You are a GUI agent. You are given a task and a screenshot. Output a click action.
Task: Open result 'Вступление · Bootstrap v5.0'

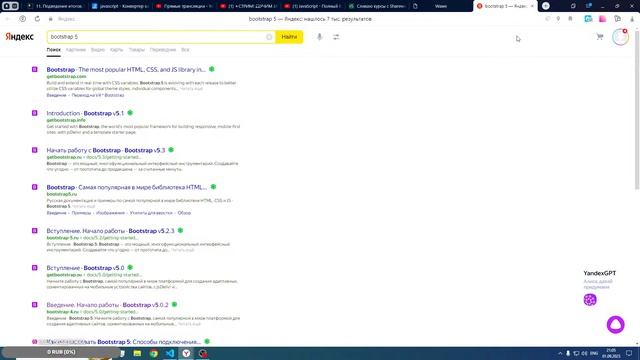(x=85, y=268)
